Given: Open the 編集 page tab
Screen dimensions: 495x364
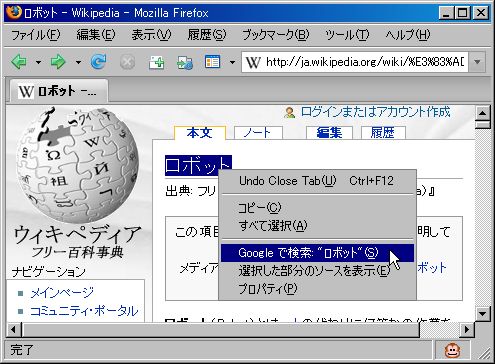Looking at the screenshot, I should tap(329, 133).
